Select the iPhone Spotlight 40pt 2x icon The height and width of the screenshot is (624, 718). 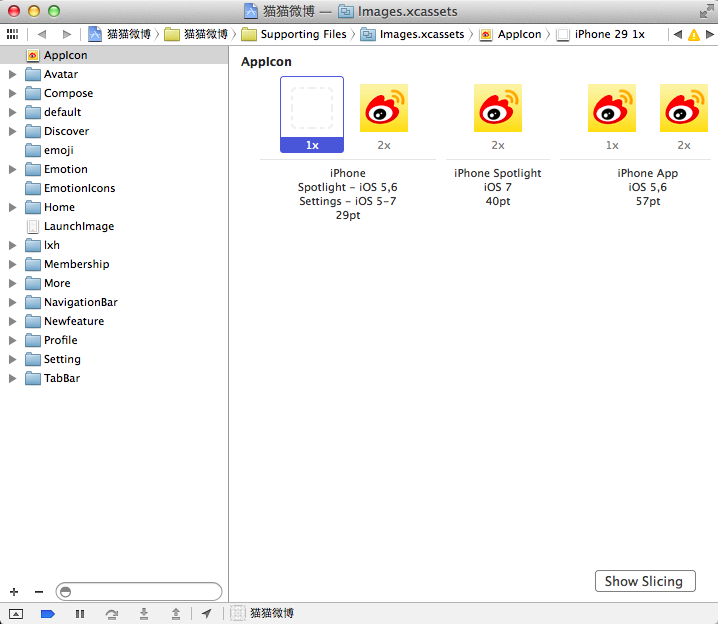(x=498, y=108)
